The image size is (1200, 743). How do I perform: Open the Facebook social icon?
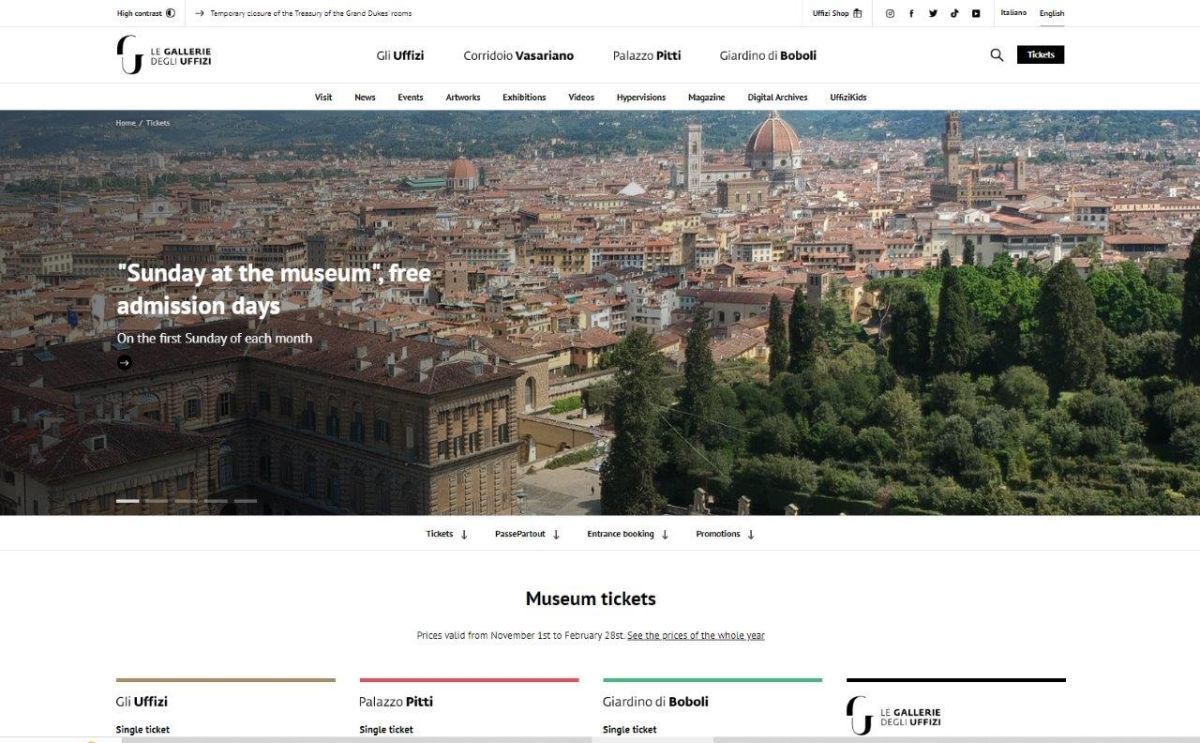pos(911,13)
